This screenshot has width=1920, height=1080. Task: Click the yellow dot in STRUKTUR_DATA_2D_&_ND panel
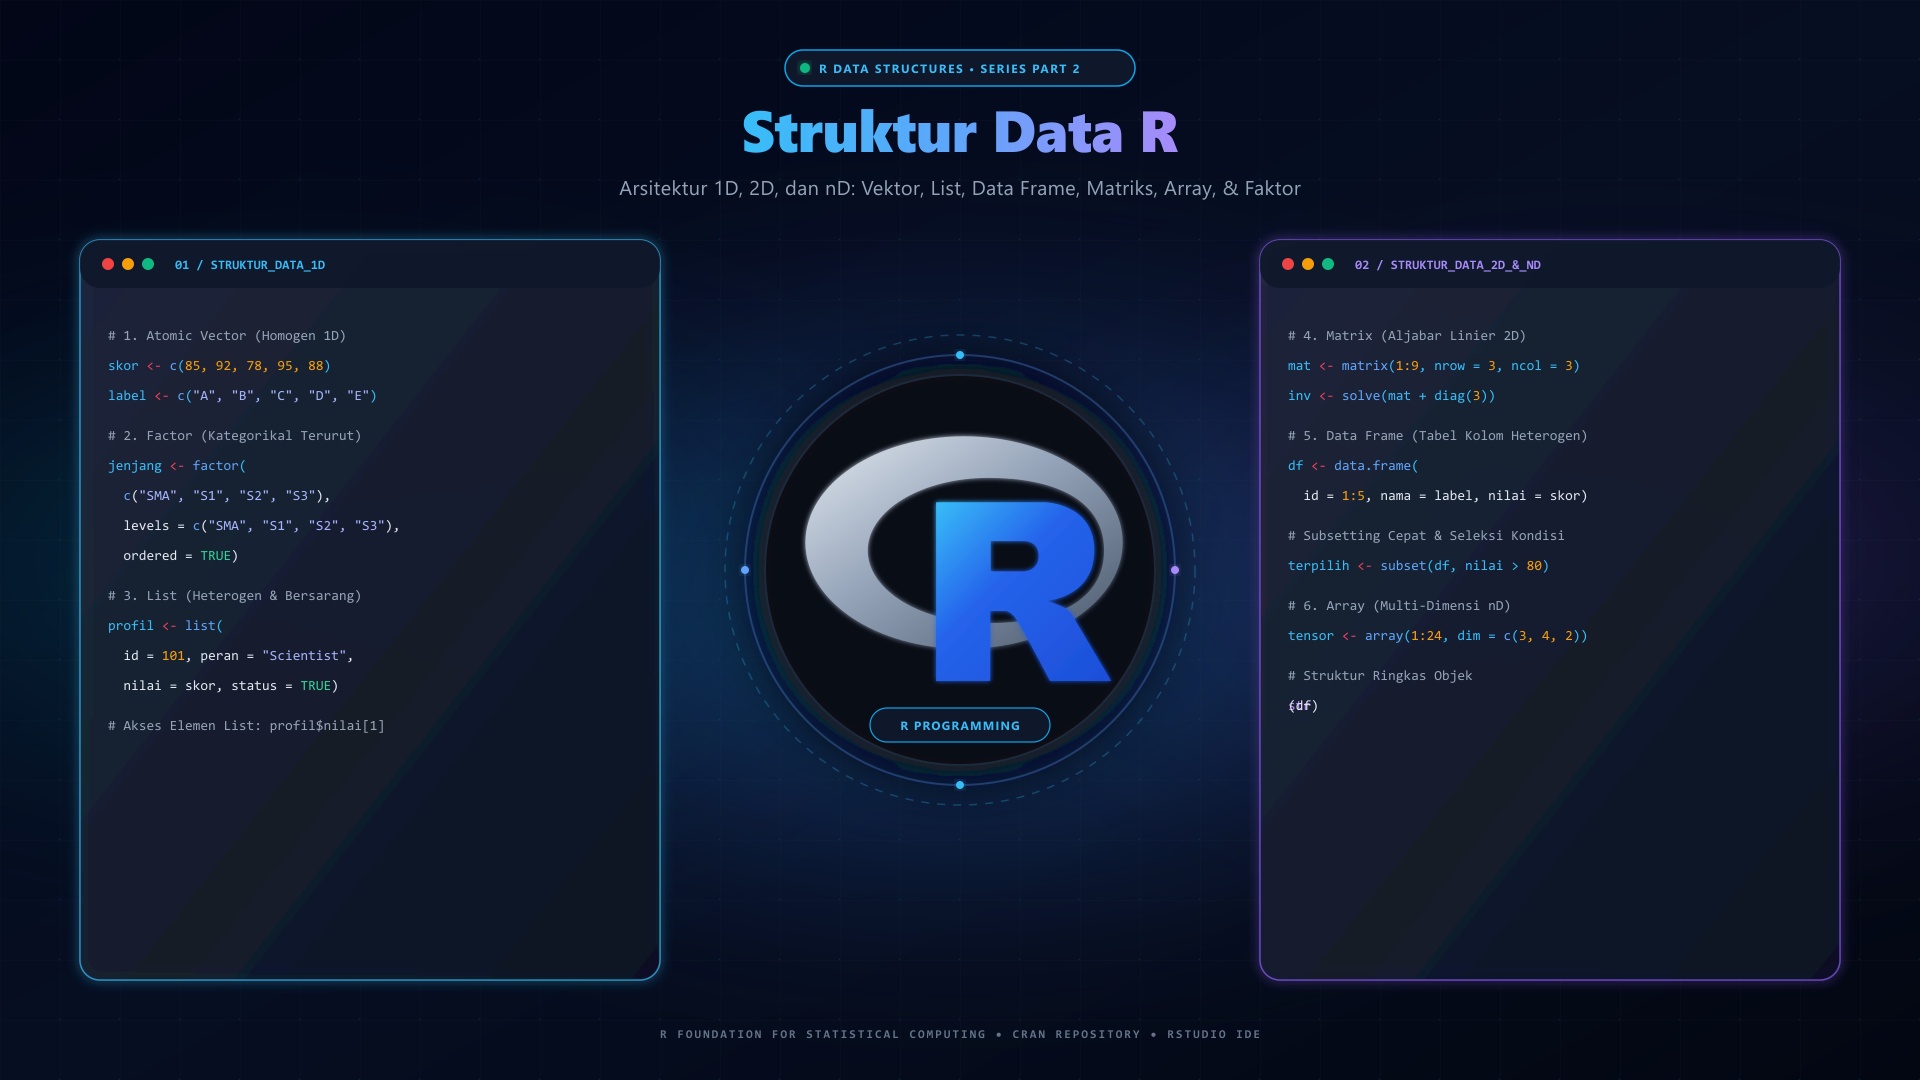pyautogui.click(x=1308, y=264)
